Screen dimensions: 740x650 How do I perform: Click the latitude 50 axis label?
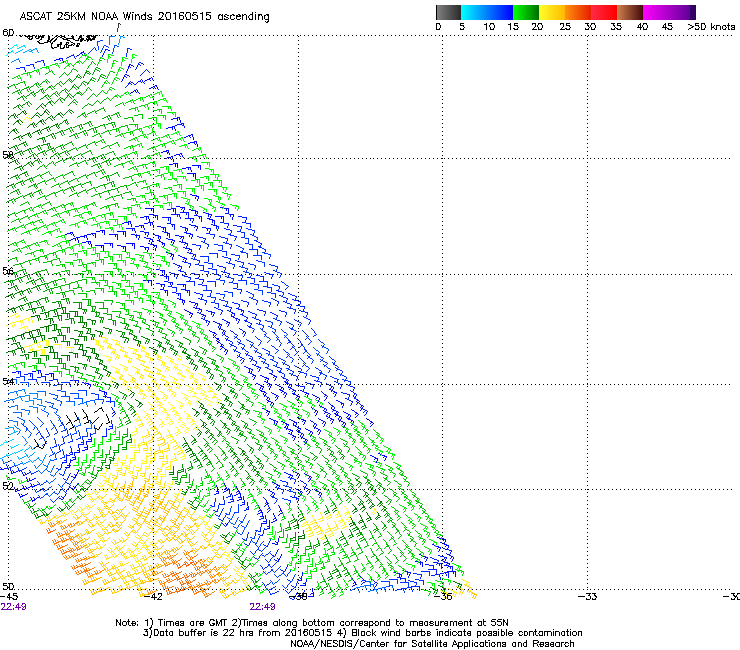click(x=8, y=586)
